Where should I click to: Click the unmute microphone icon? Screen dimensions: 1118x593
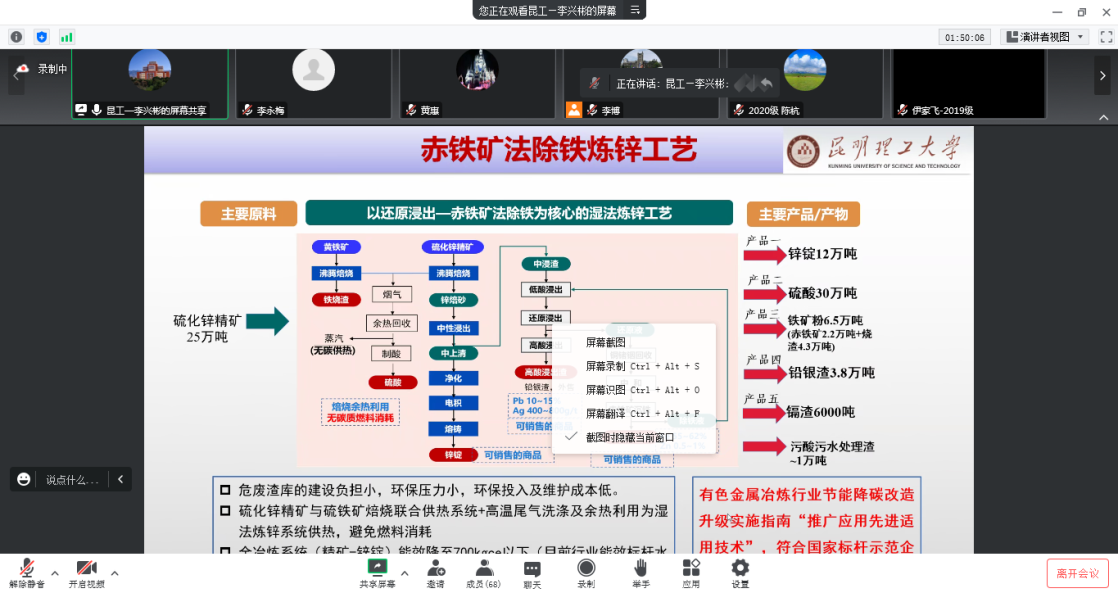(x=27, y=568)
